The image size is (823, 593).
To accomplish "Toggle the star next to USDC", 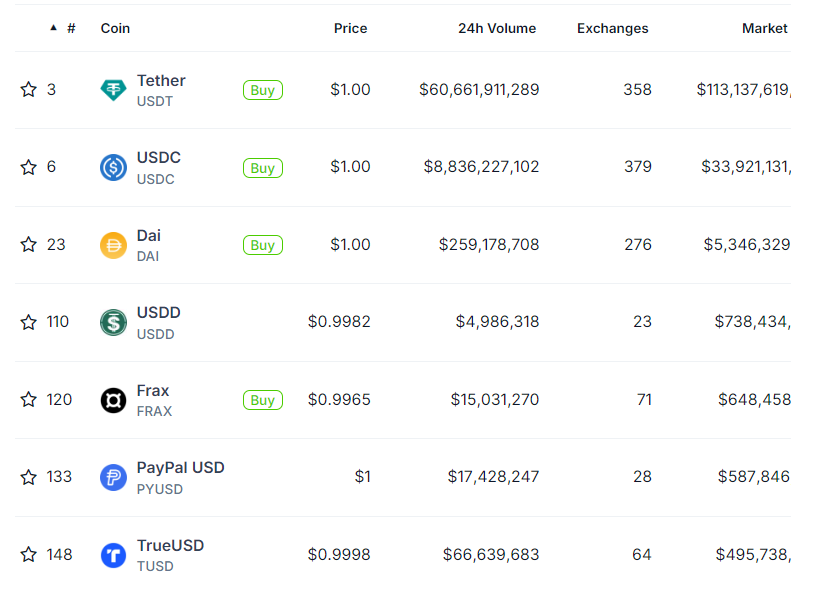I will (x=29, y=167).
